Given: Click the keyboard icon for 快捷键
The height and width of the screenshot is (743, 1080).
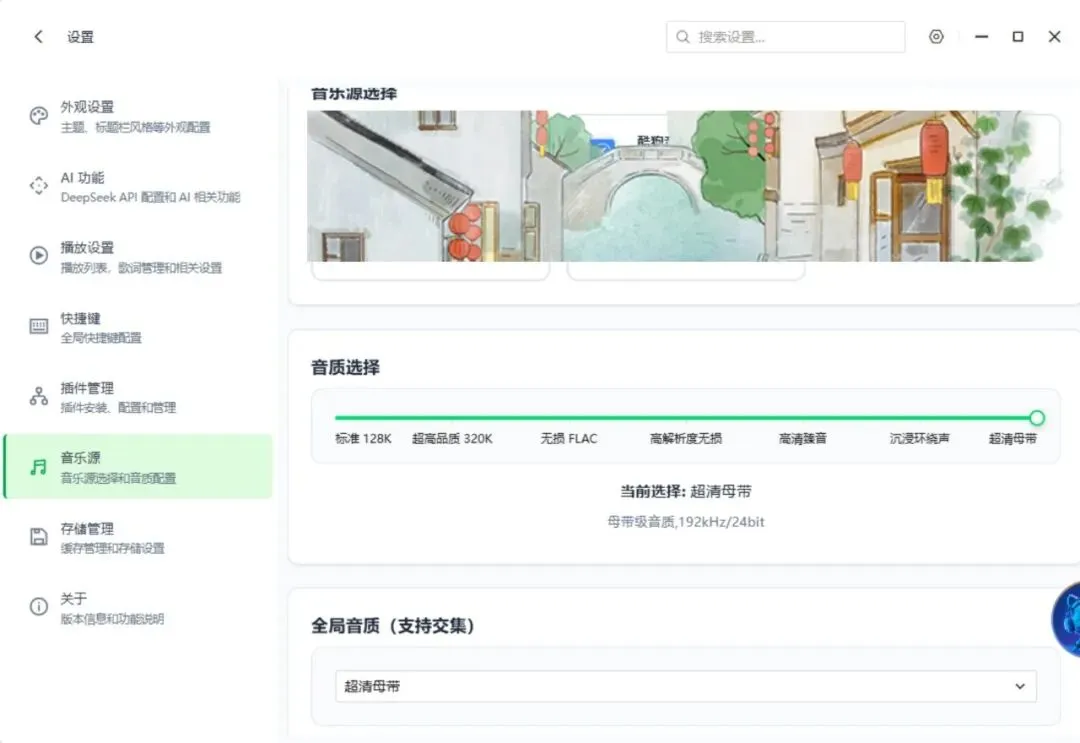Looking at the screenshot, I should click(39, 326).
